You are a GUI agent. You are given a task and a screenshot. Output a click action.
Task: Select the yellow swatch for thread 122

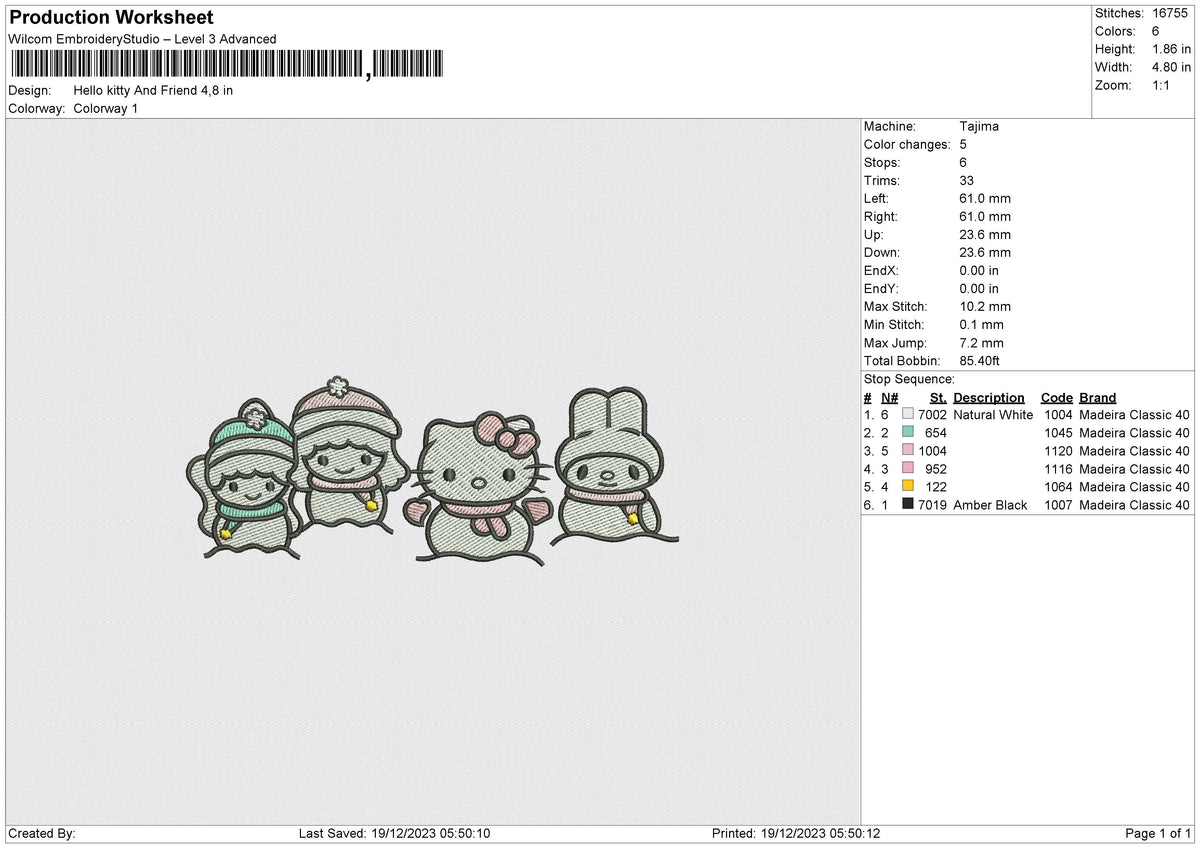pyautogui.click(x=908, y=487)
